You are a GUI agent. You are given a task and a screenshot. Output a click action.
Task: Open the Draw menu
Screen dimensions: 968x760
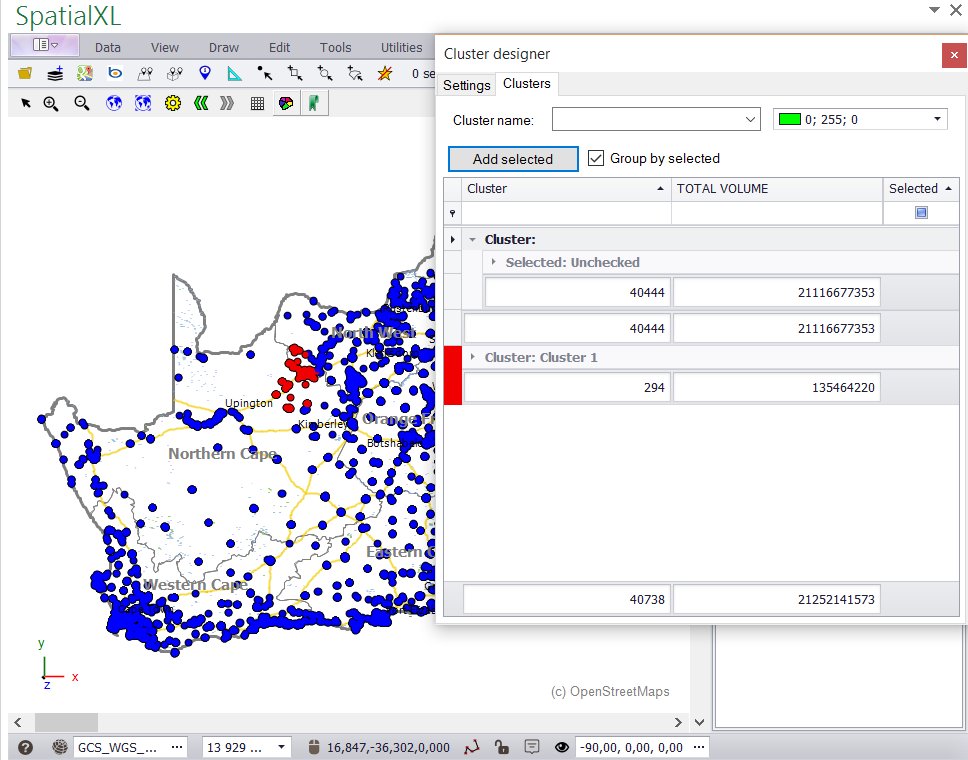click(224, 47)
